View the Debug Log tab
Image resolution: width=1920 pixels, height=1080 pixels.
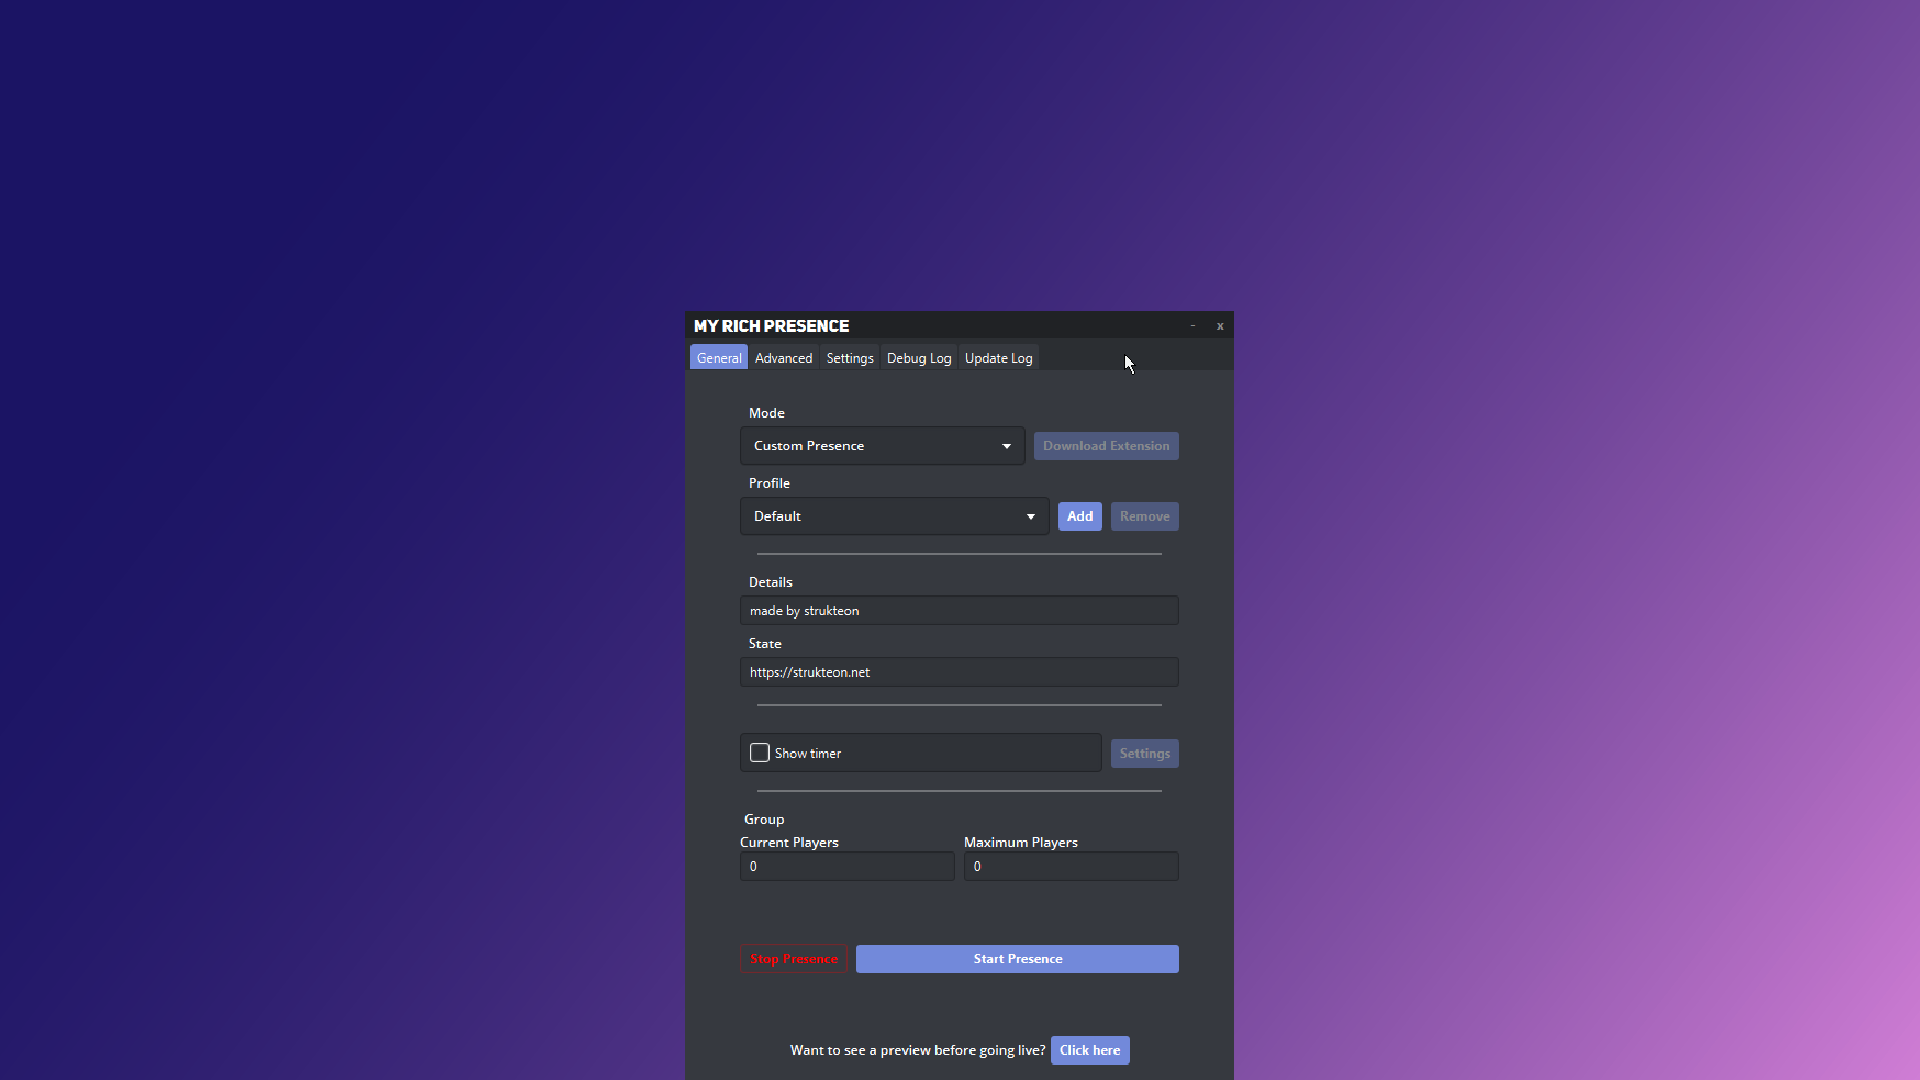(919, 358)
